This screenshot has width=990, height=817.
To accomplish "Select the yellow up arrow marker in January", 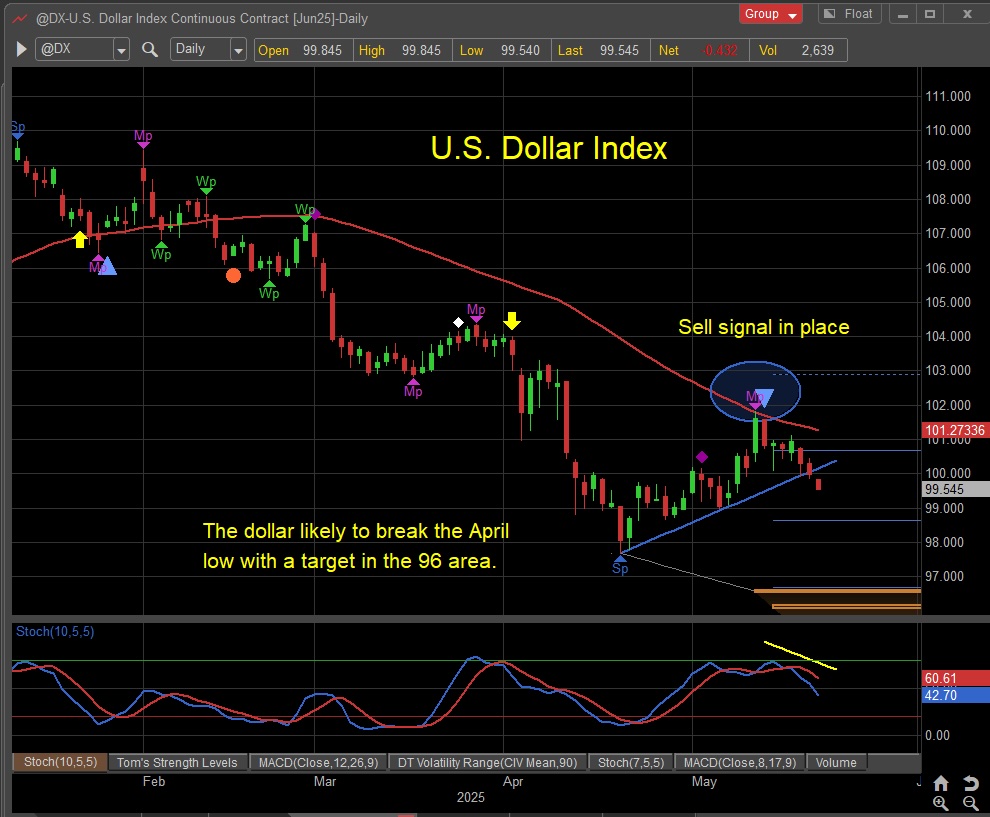I will pos(80,239).
